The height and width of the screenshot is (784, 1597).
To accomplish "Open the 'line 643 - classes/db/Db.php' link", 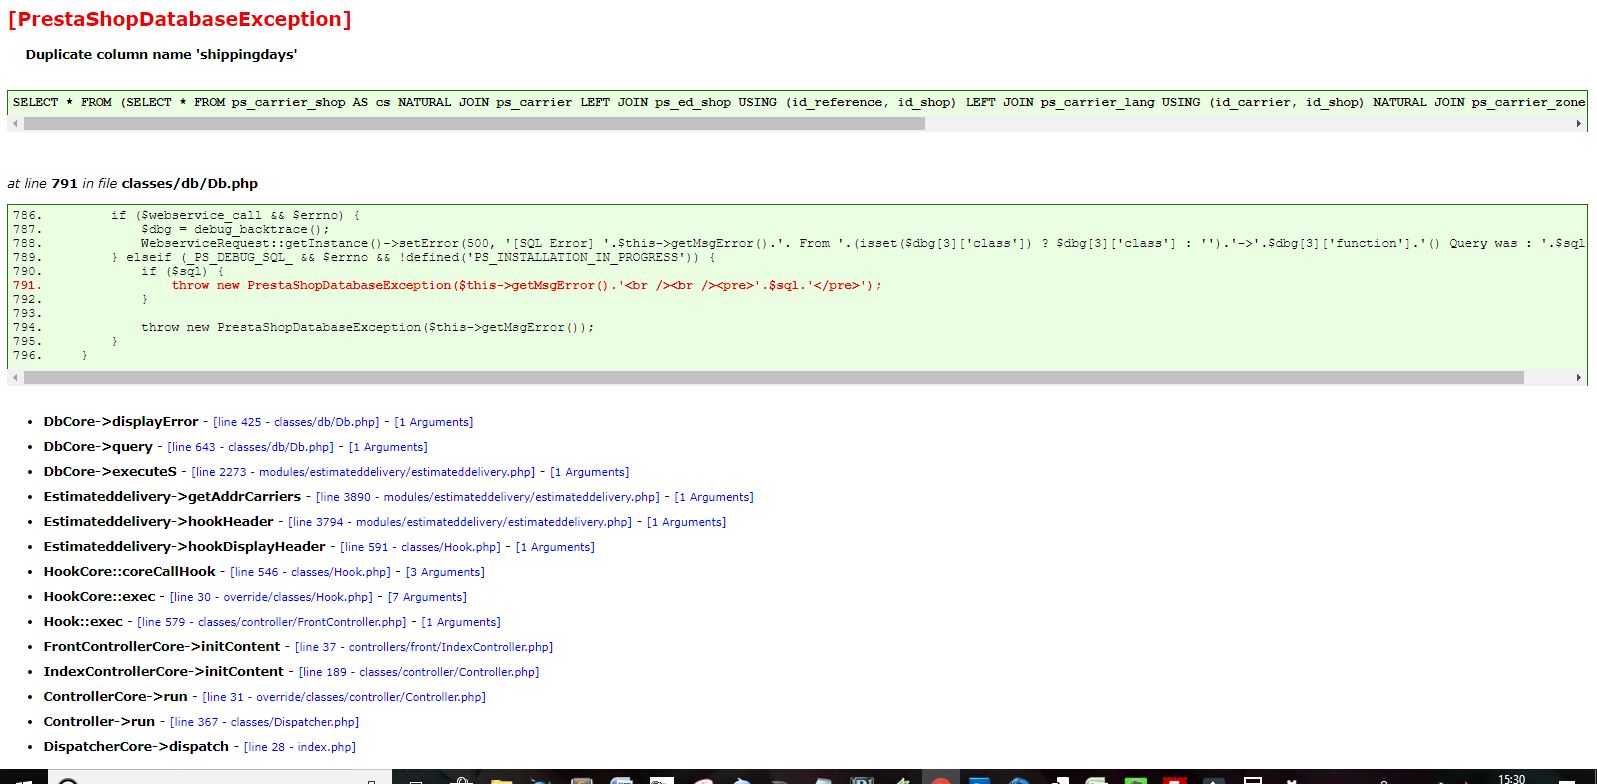I will [251, 447].
